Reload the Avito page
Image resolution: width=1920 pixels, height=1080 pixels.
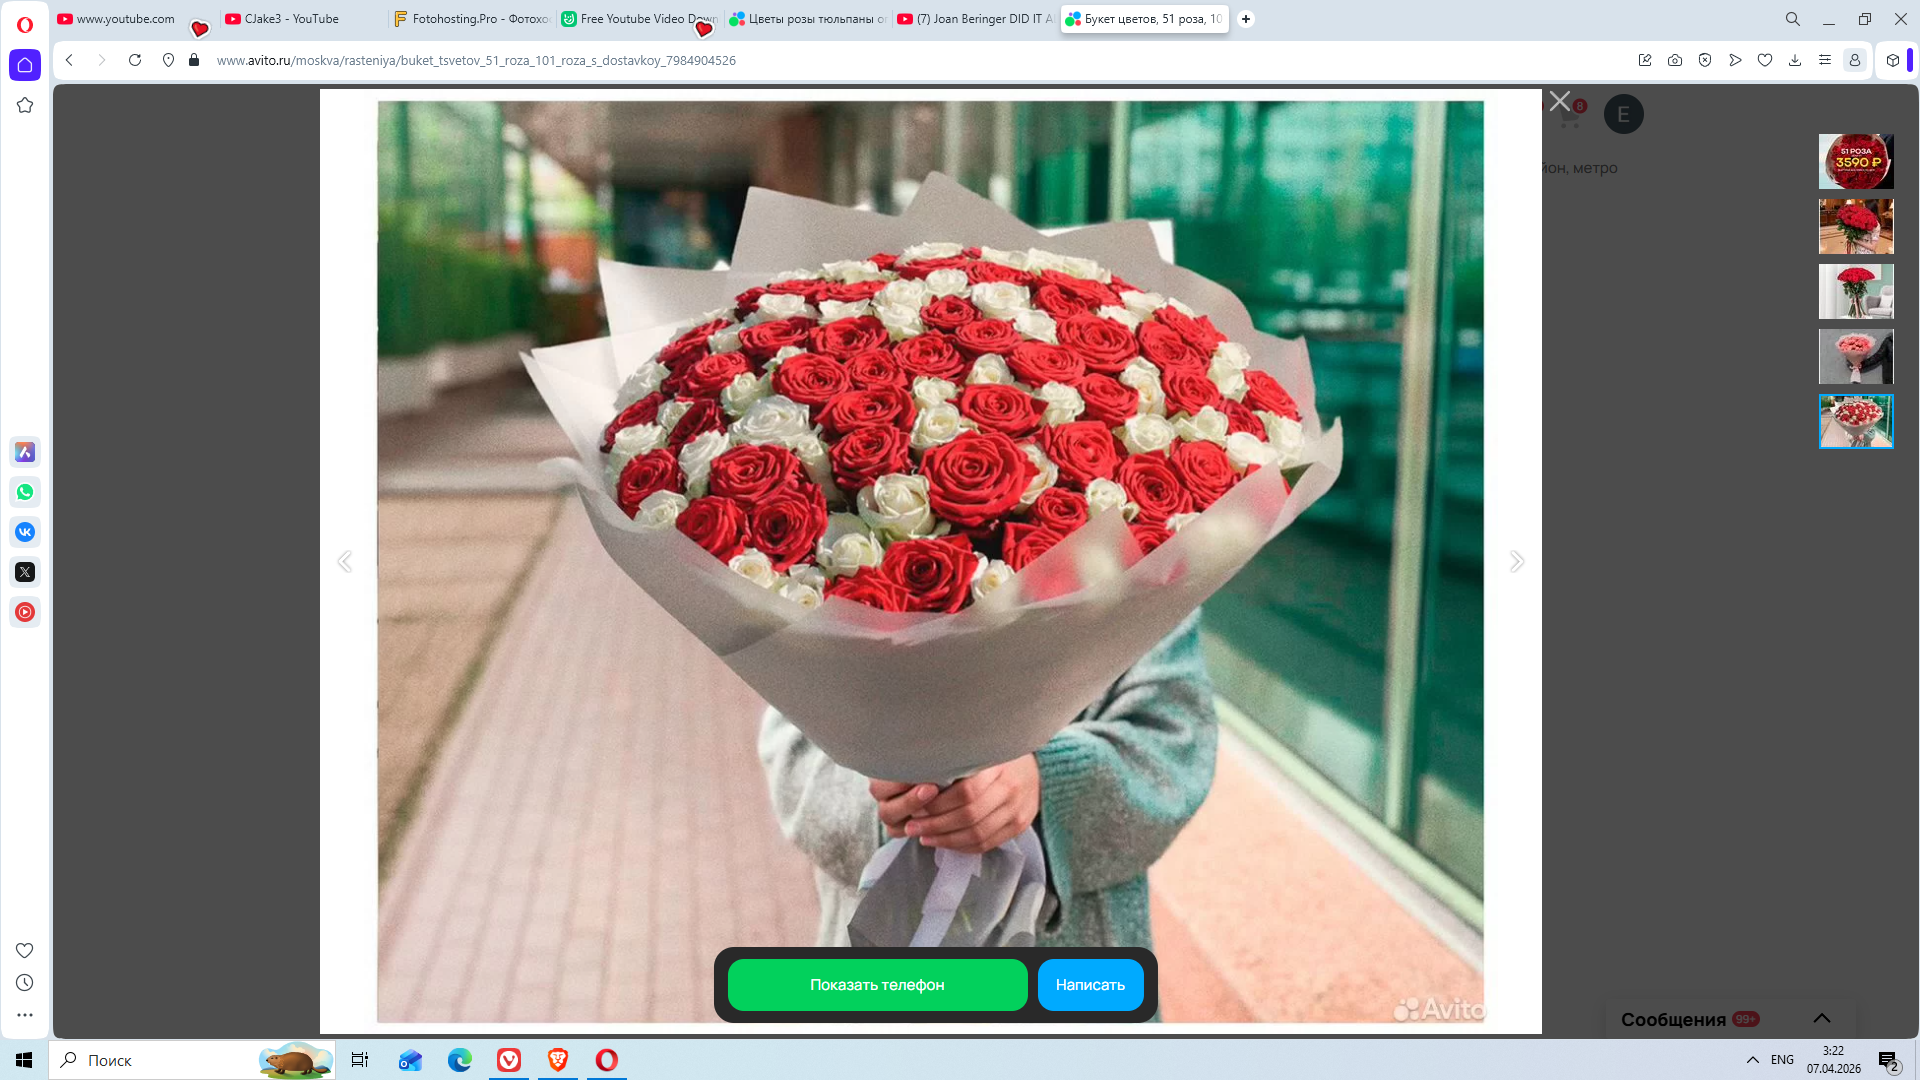click(135, 60)
